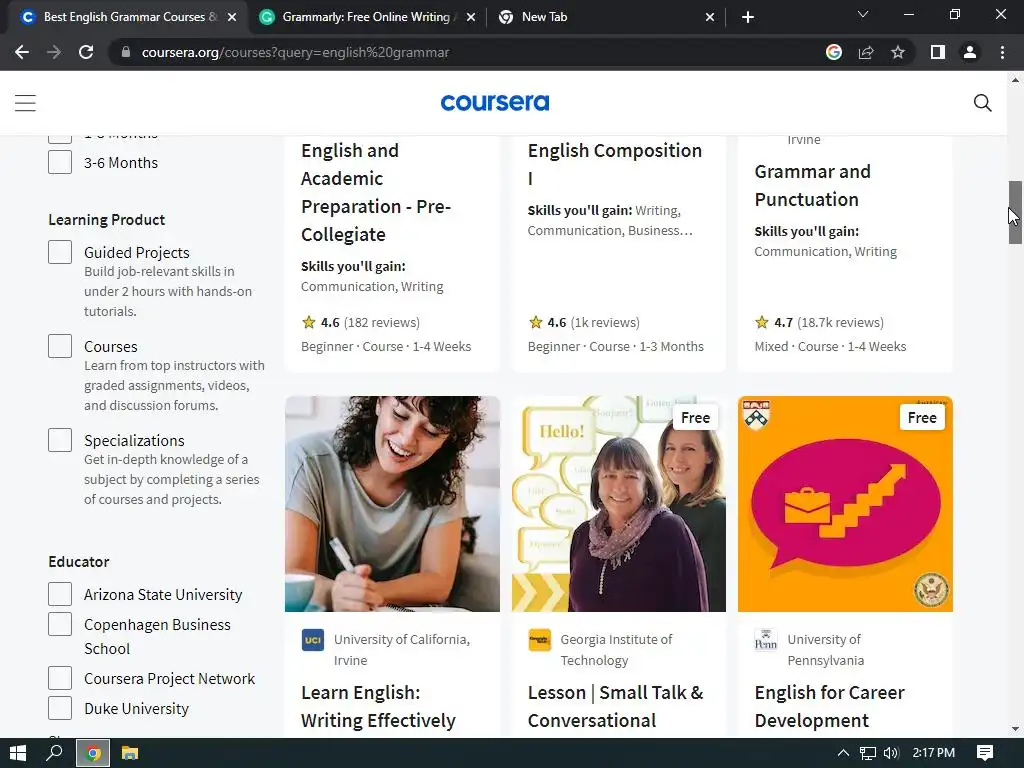Click the woman writing course thumbnail
The height and width of the screenshot is (768, 1024).
coord(392,504)
